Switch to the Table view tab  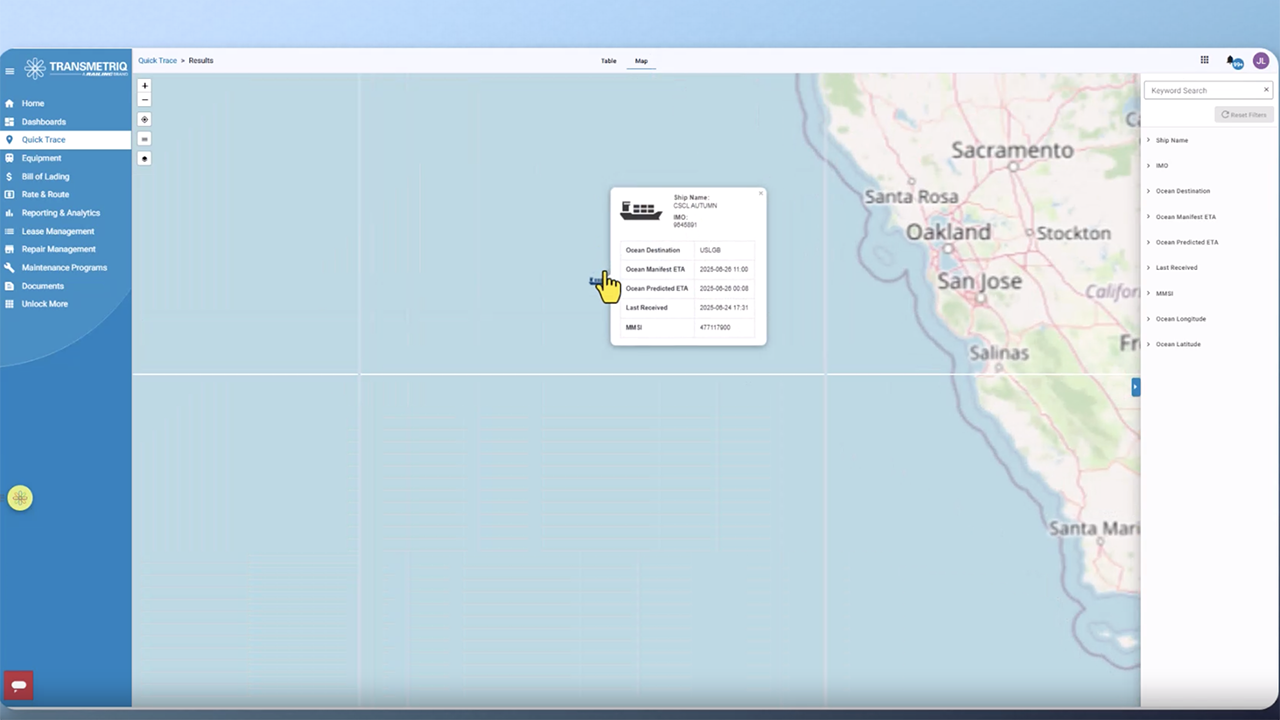608,60
